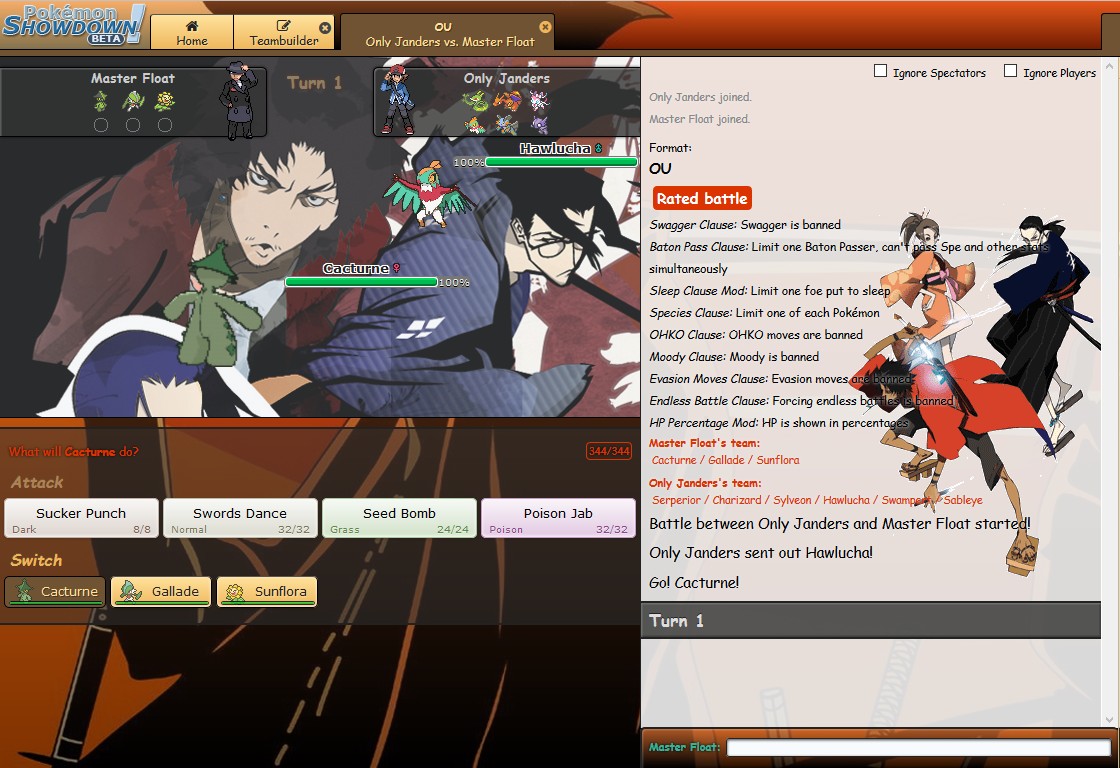Screen dimensions: 1120x768
Task: Click the Moody Clause rule line
Action: tap(734, 357)
